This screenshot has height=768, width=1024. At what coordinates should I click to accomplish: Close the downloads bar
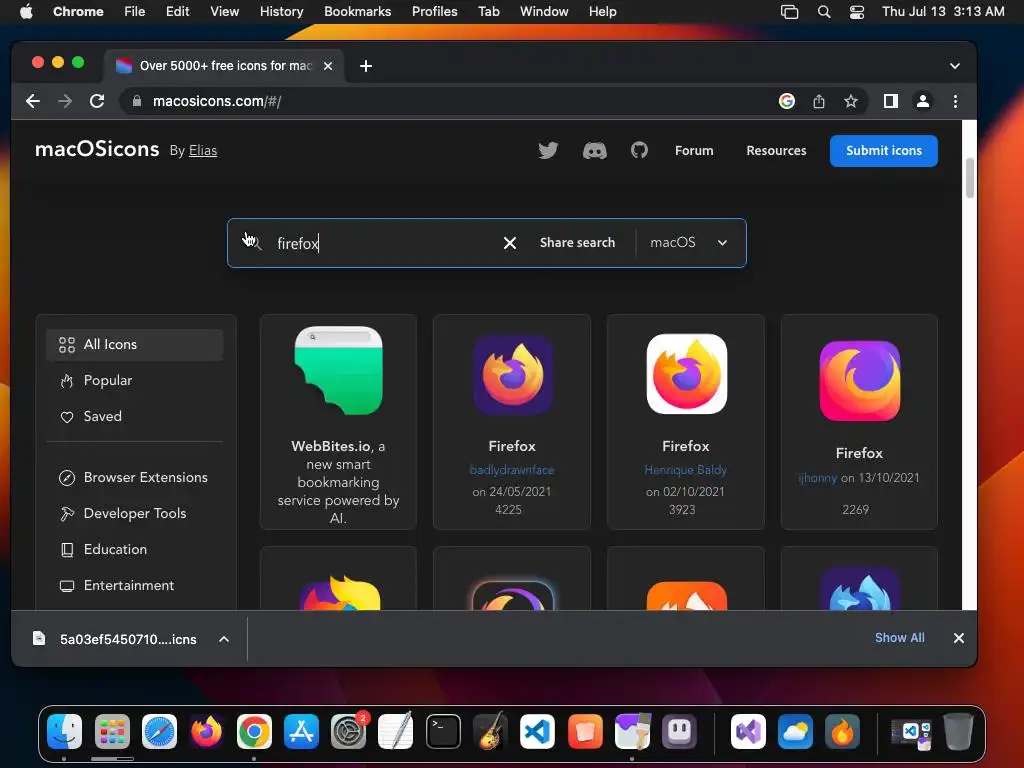click(x=959, y=638)
